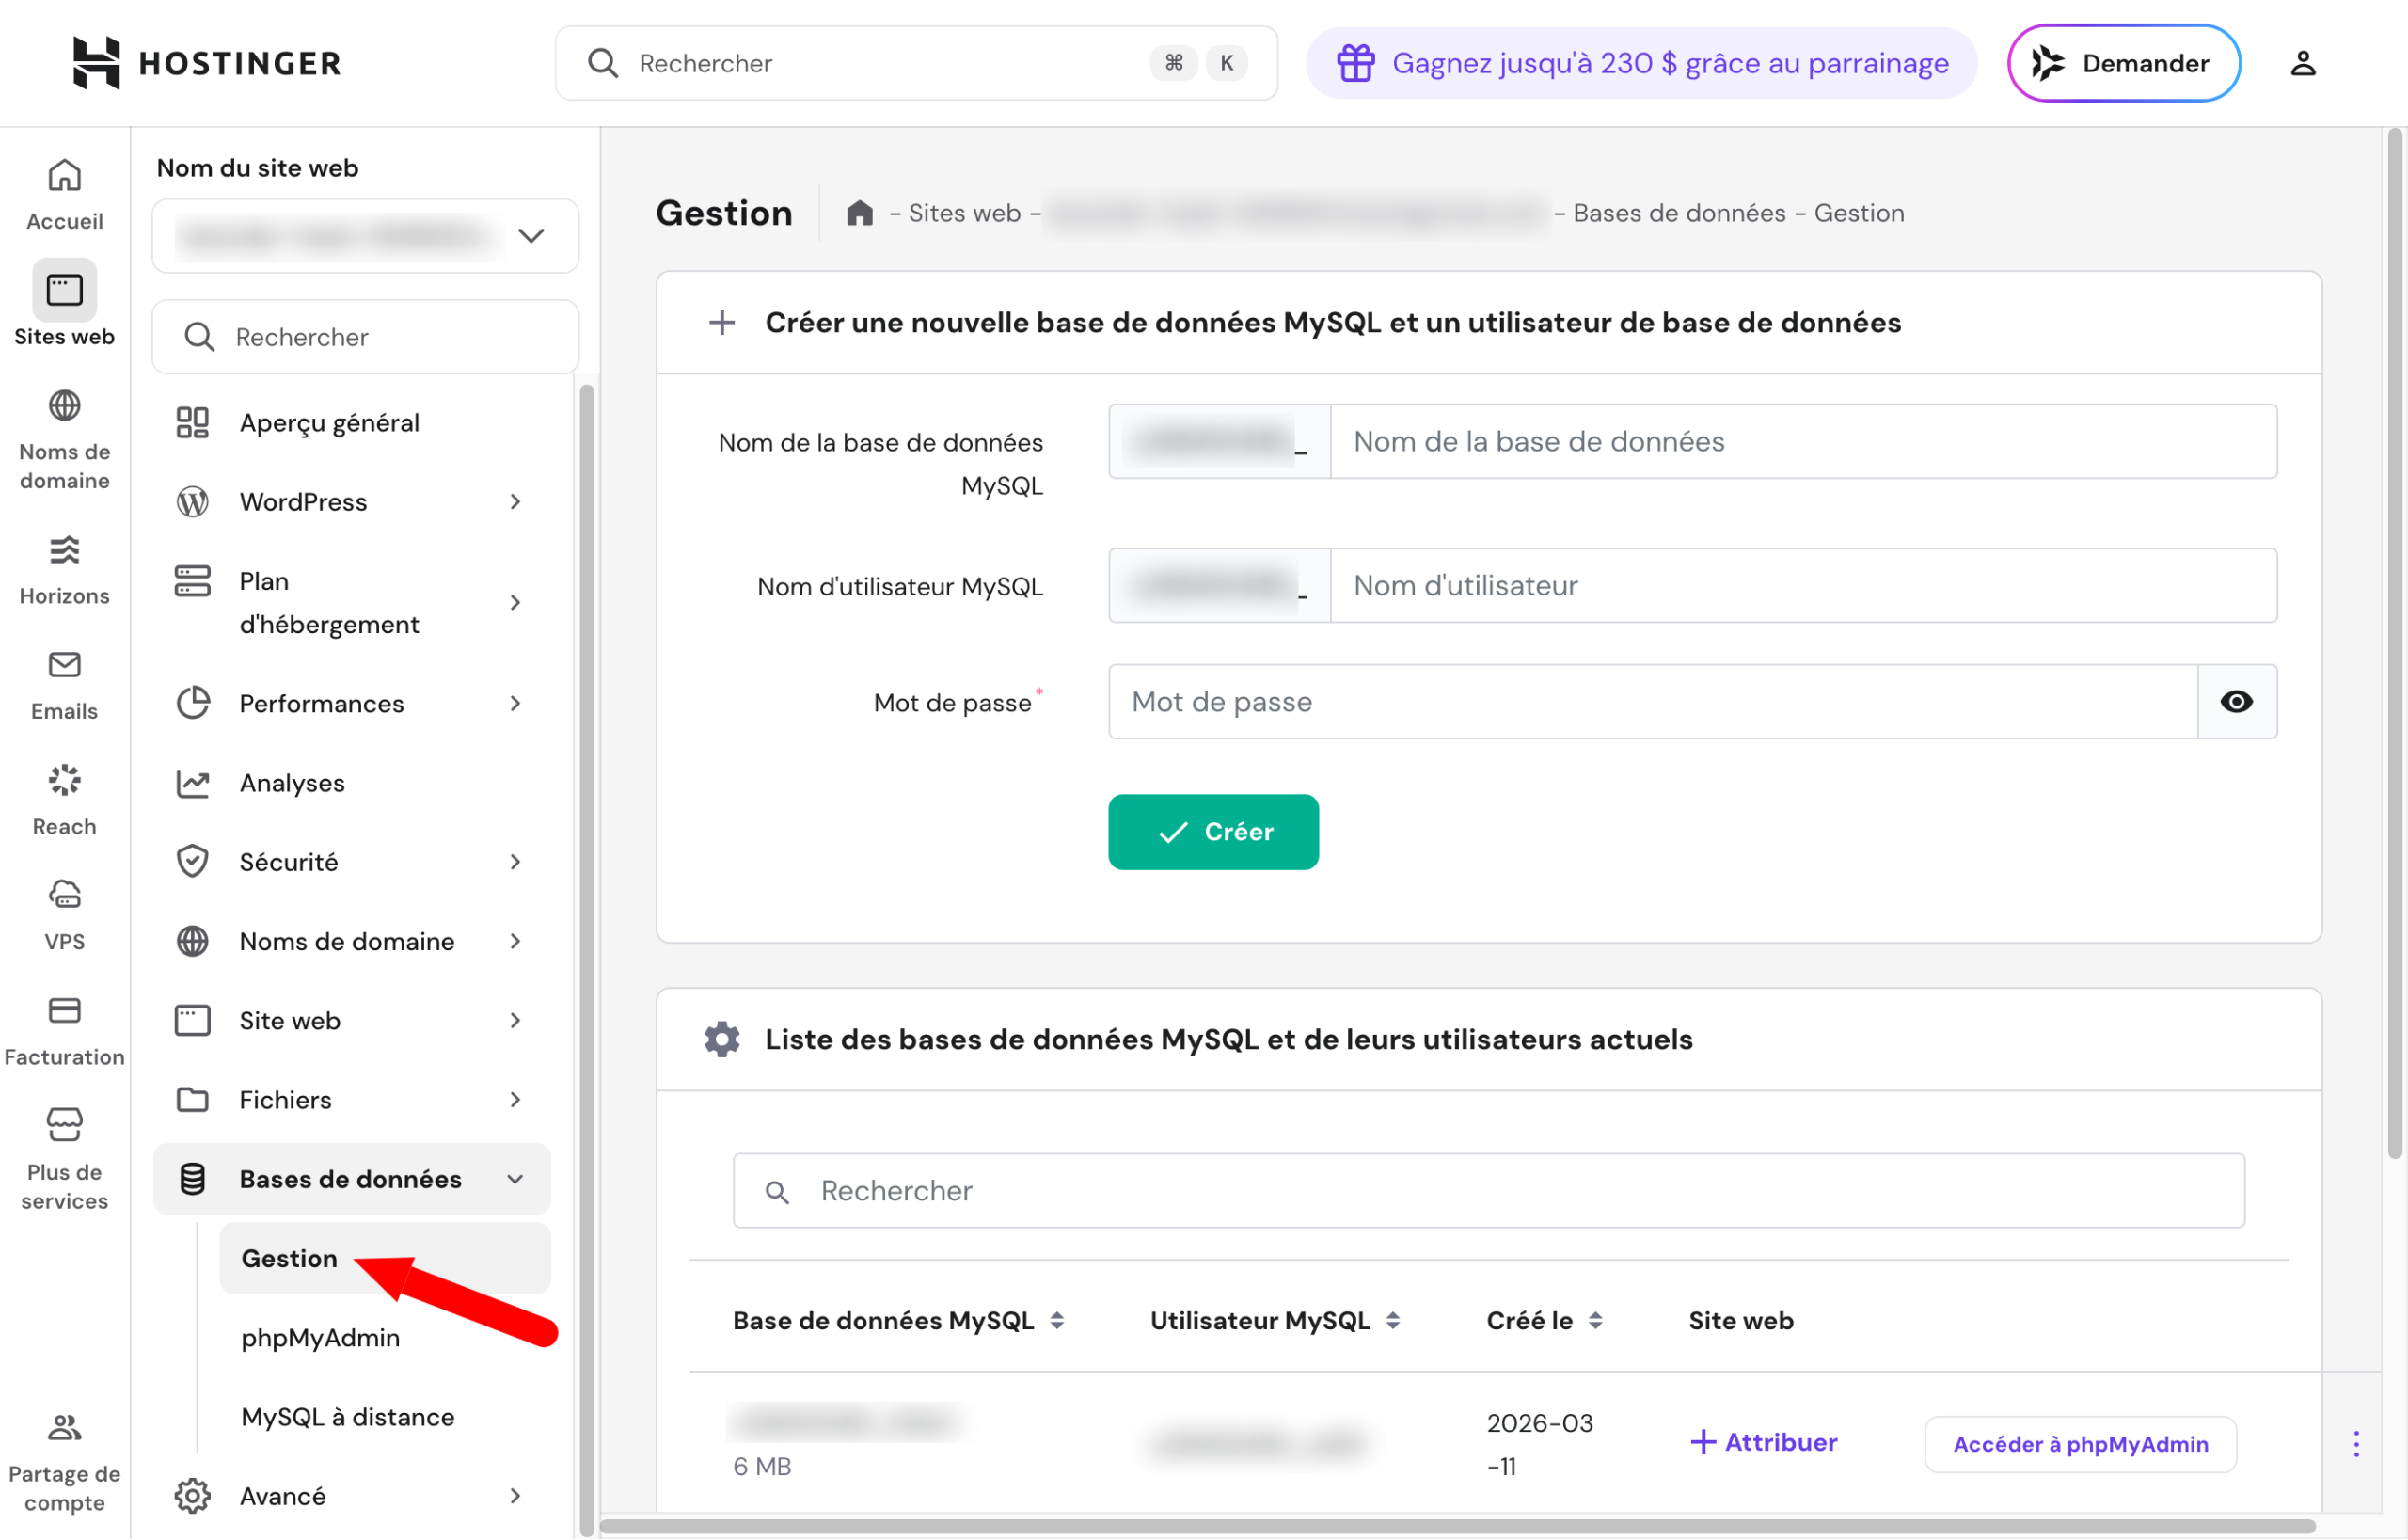The image size is (2408, 1540).
Task: Click Accéder à phpMyAdmin button
Action: click(x=2080, y=1444)
